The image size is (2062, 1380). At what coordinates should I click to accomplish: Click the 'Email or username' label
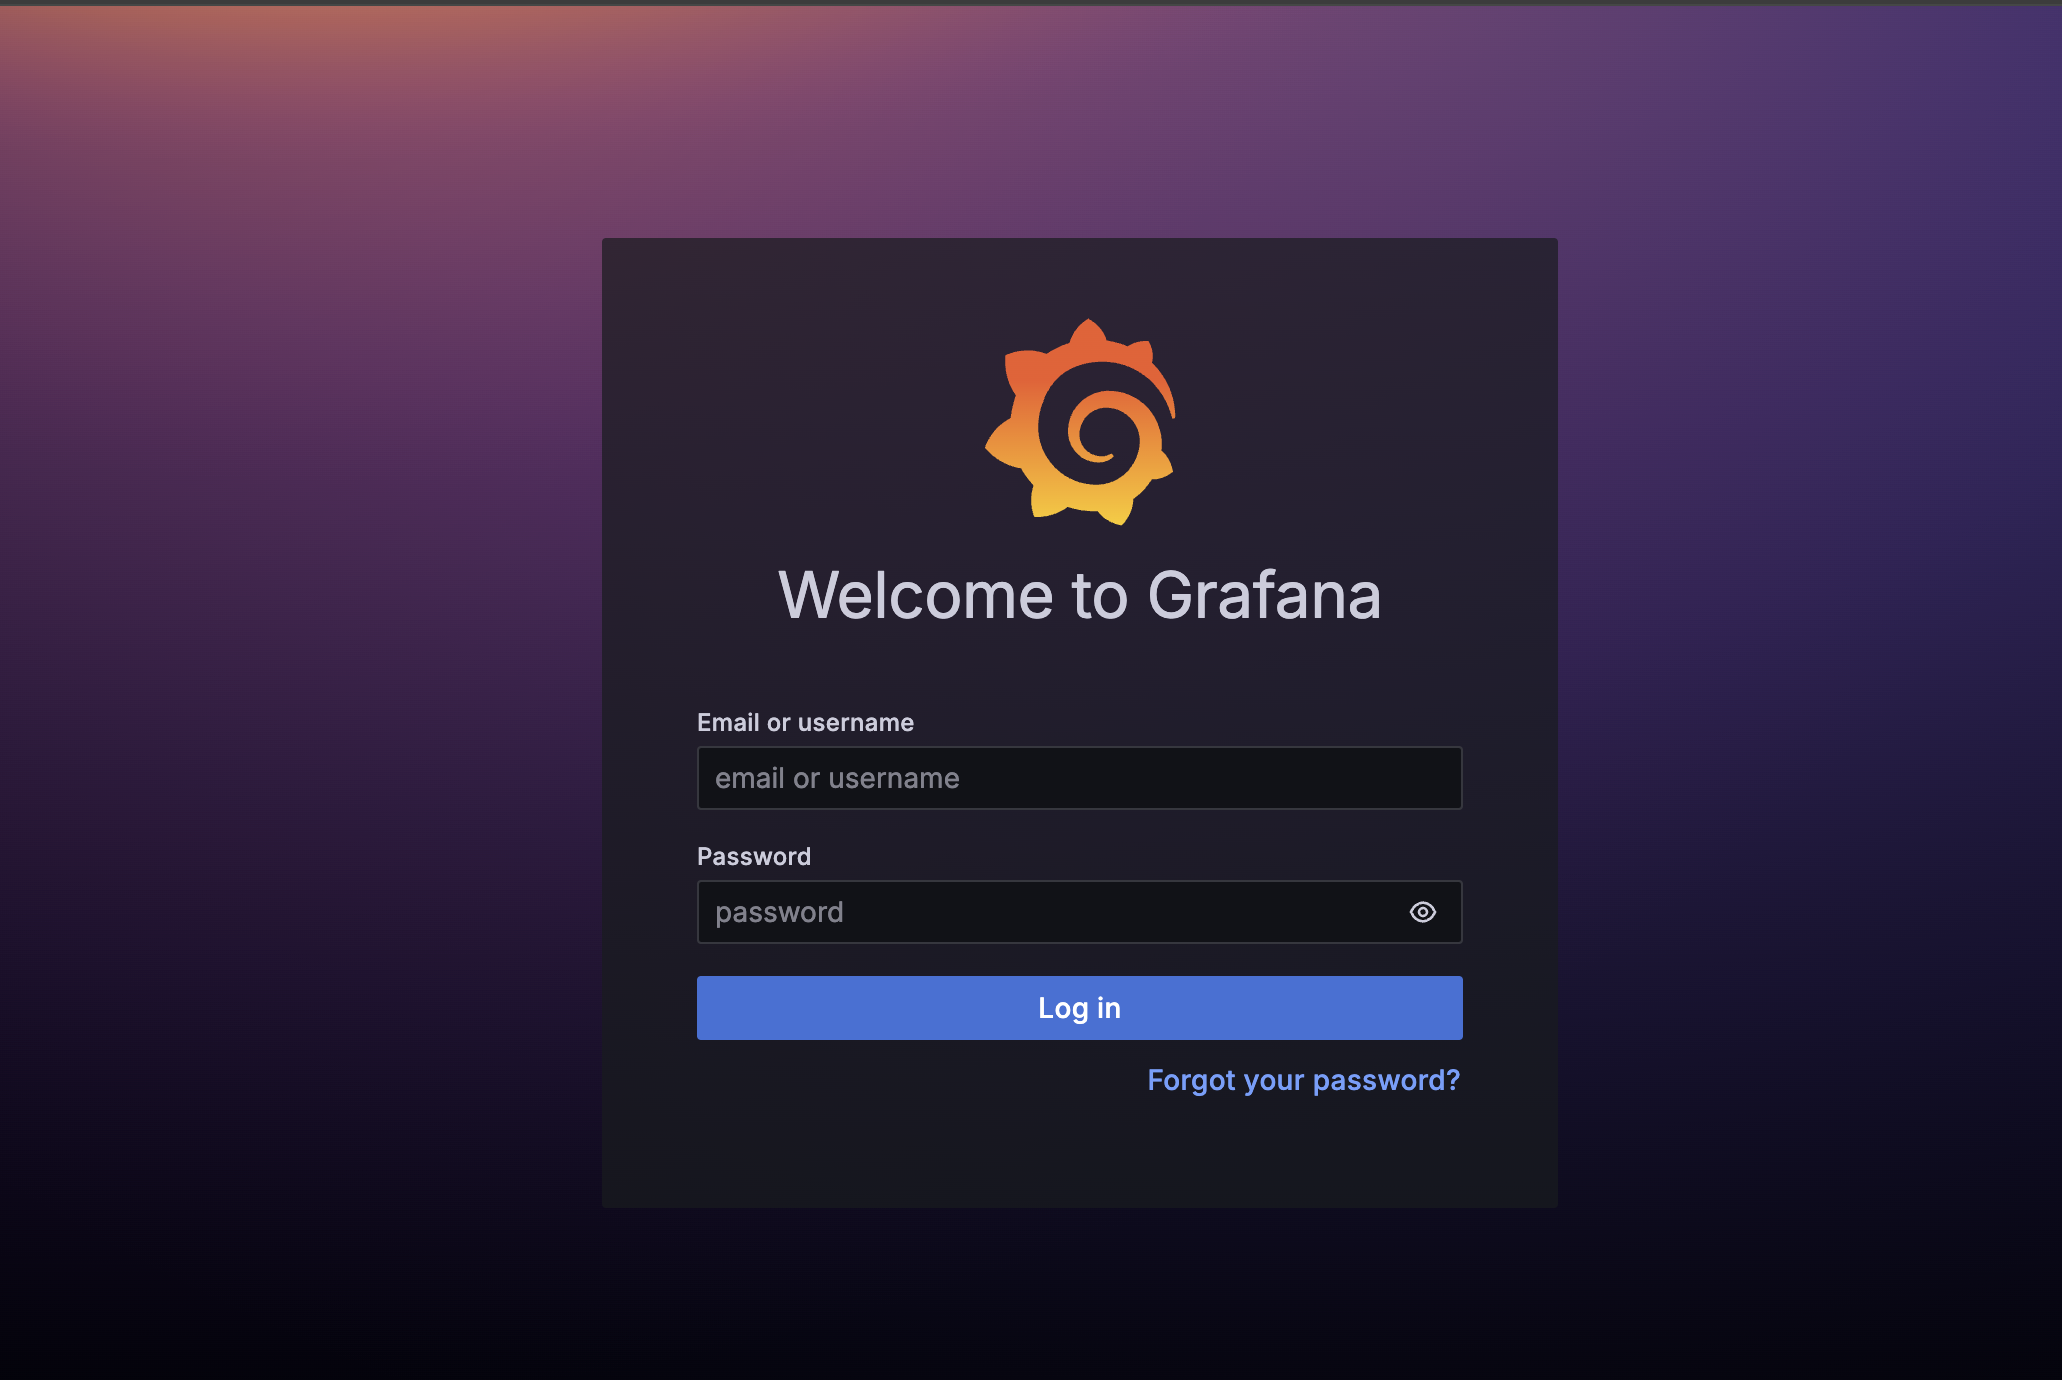(805, 722)
